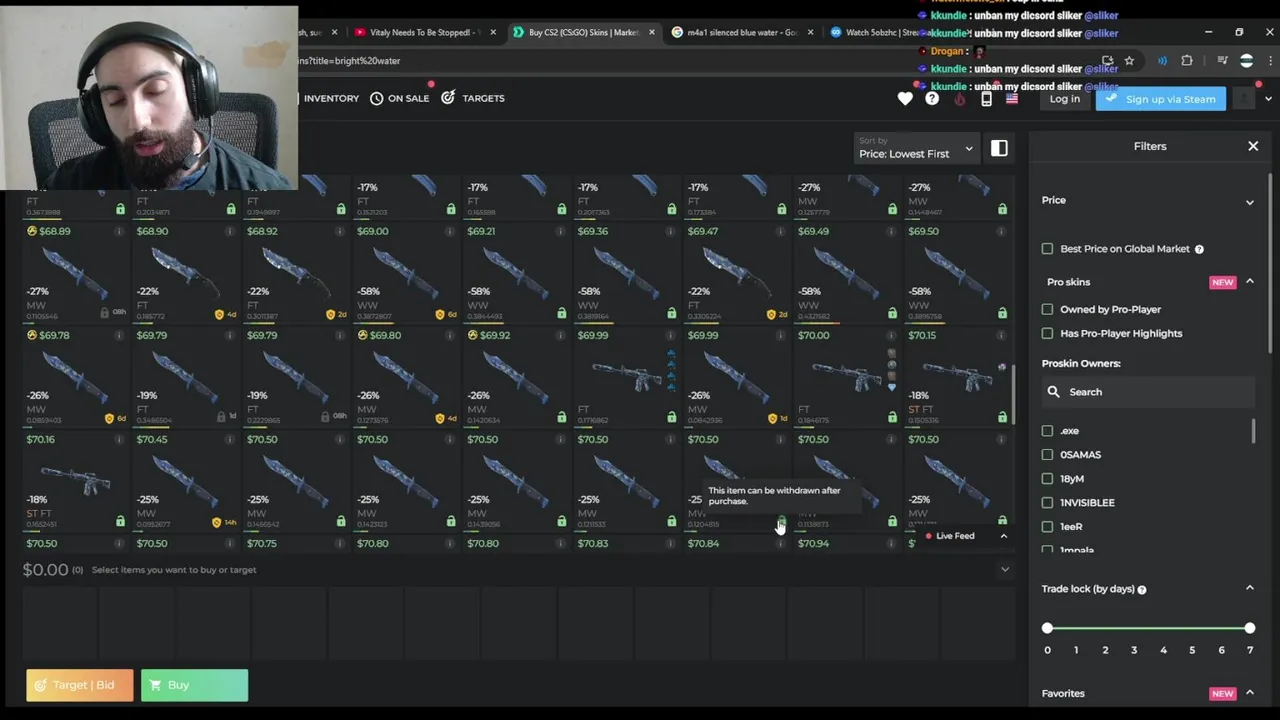Collapse the Favorites filter section
Viewport: 1280px width, 720px height.
click(1249, 692)
